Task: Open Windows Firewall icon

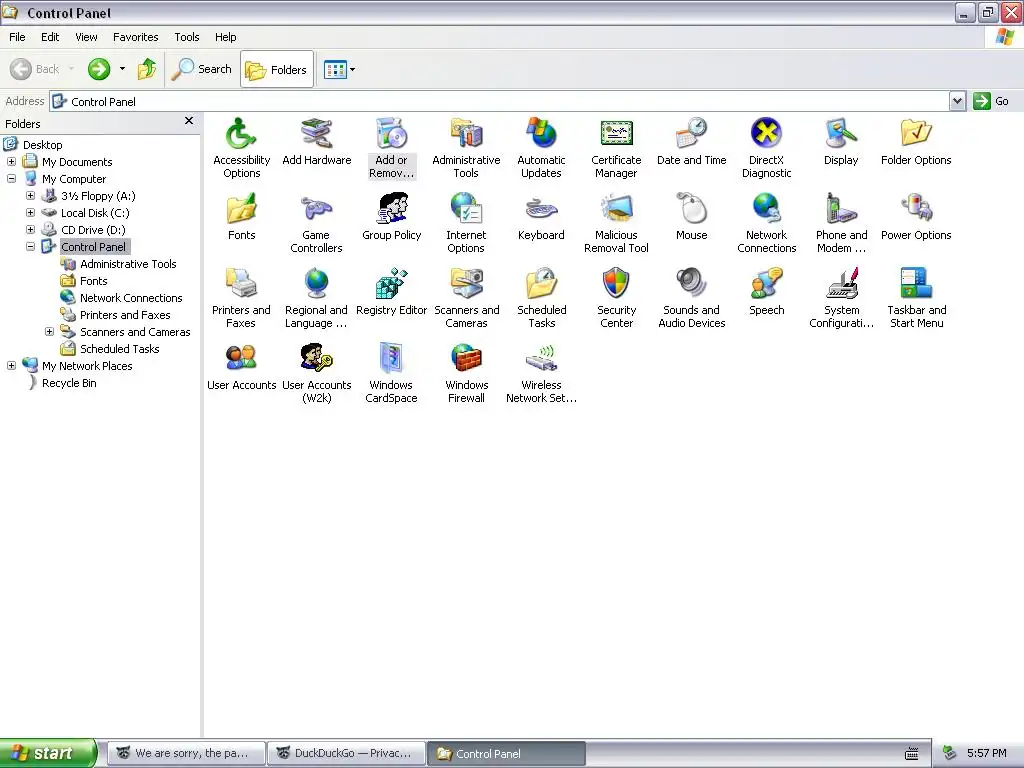Action: 466,374
